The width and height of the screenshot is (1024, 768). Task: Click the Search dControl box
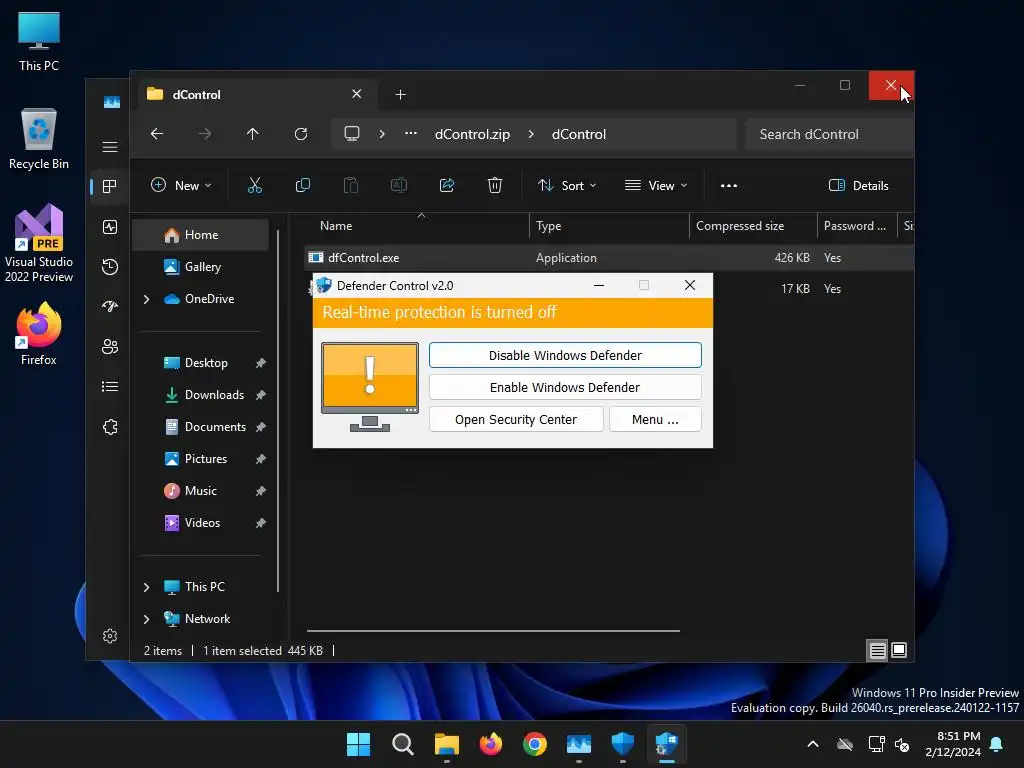click(829, 134)
